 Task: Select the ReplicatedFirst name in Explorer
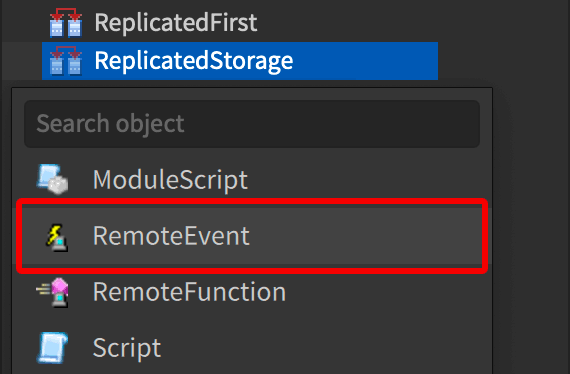pos(176,23)
